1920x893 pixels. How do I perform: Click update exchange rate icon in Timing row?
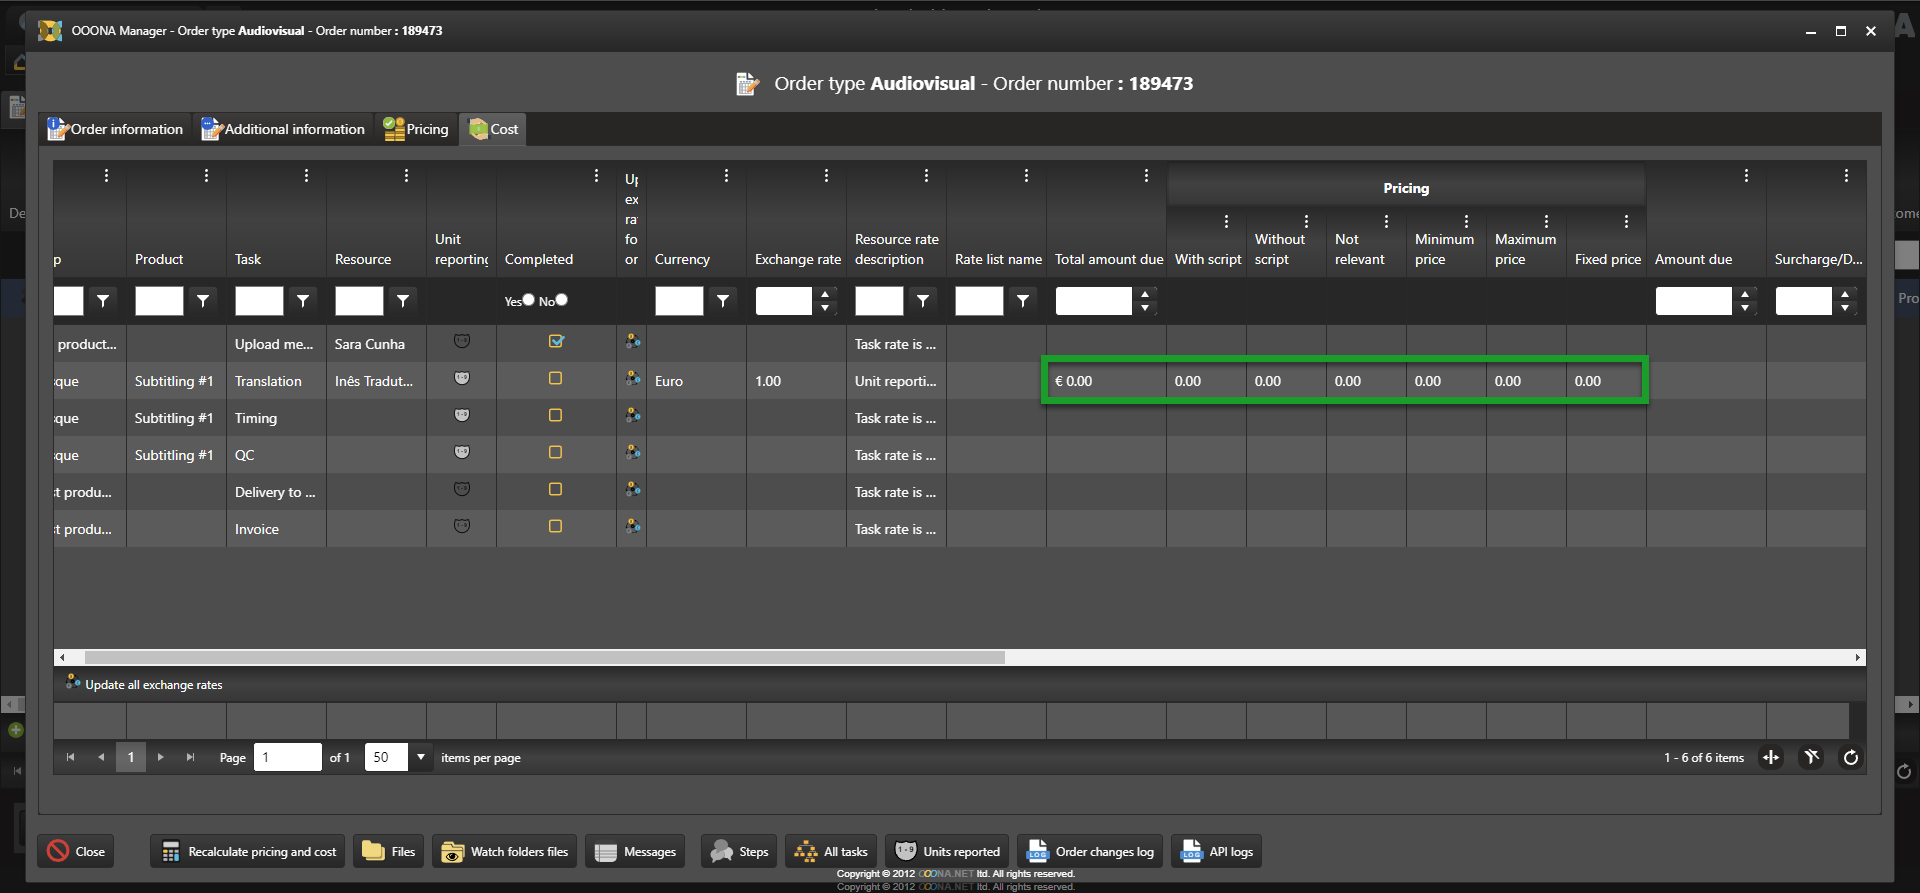pos(632,416)
